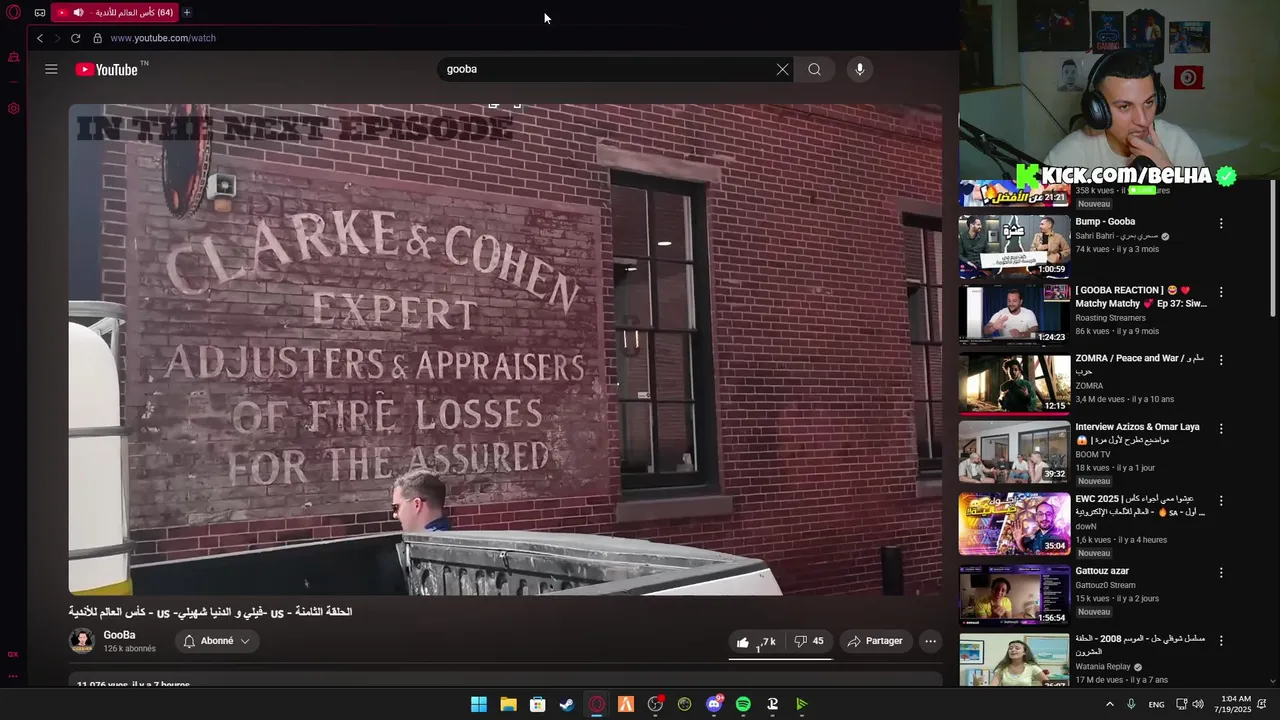This screenshot has width=1280, height=720.
Task: Open a new browser tab
Action: [x=186, y=13]
